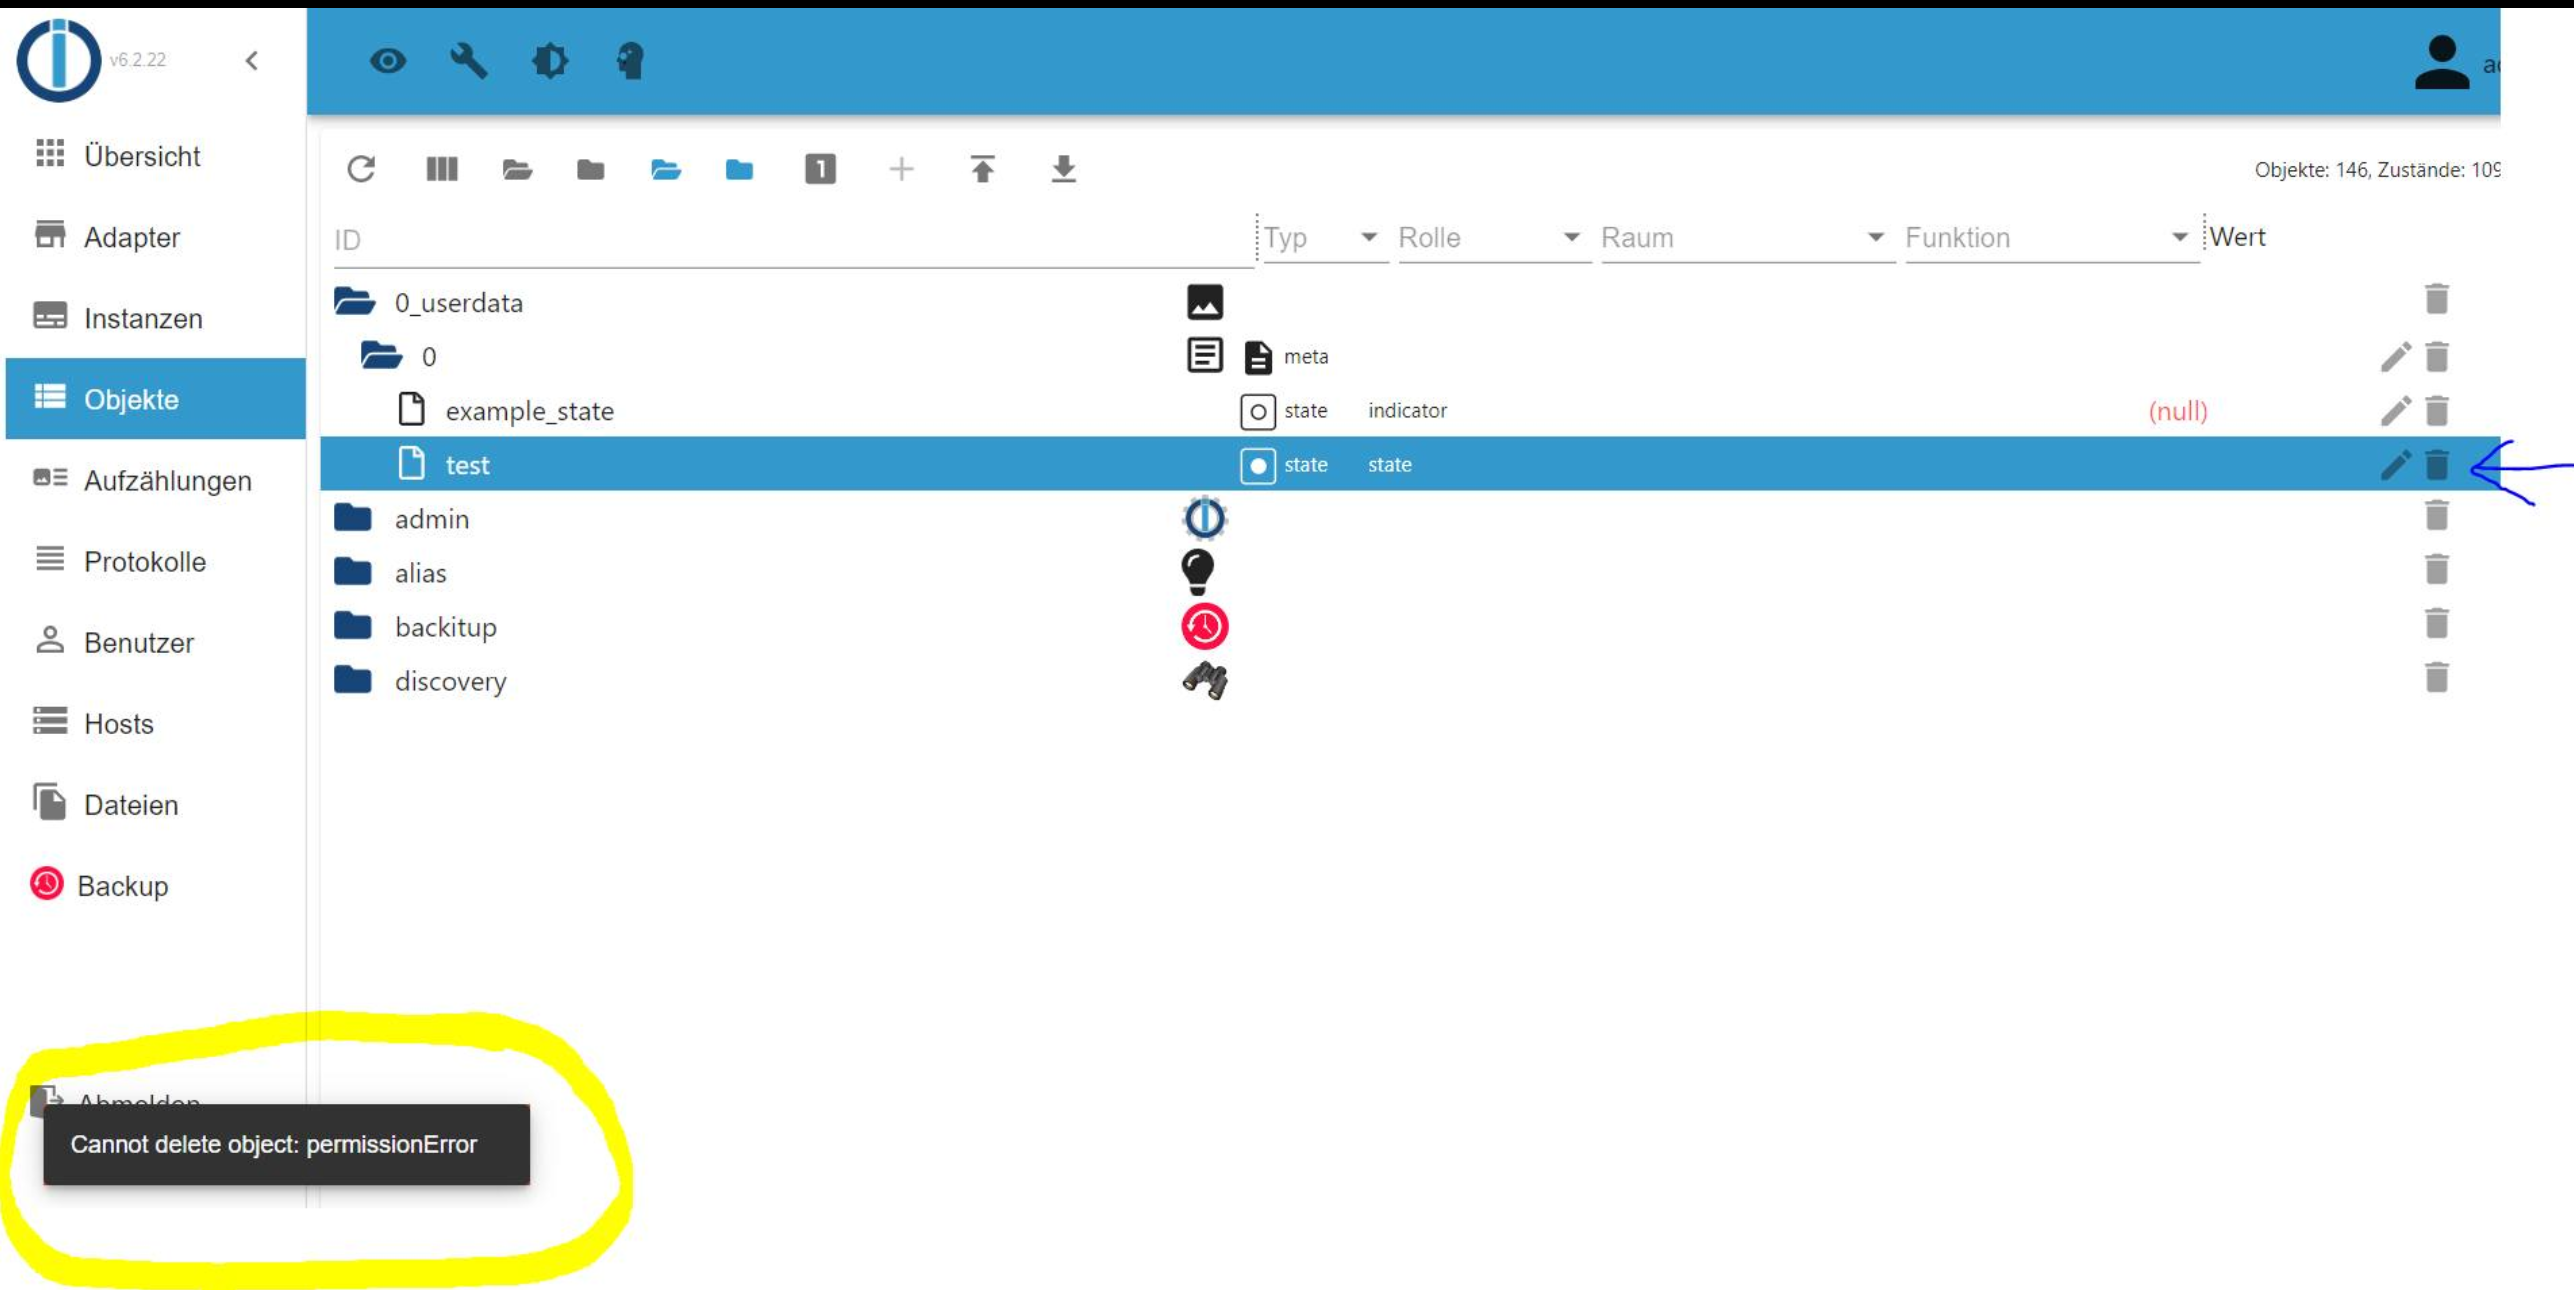
Task: Click the wrench system settings icon
Action: point(468,61)
